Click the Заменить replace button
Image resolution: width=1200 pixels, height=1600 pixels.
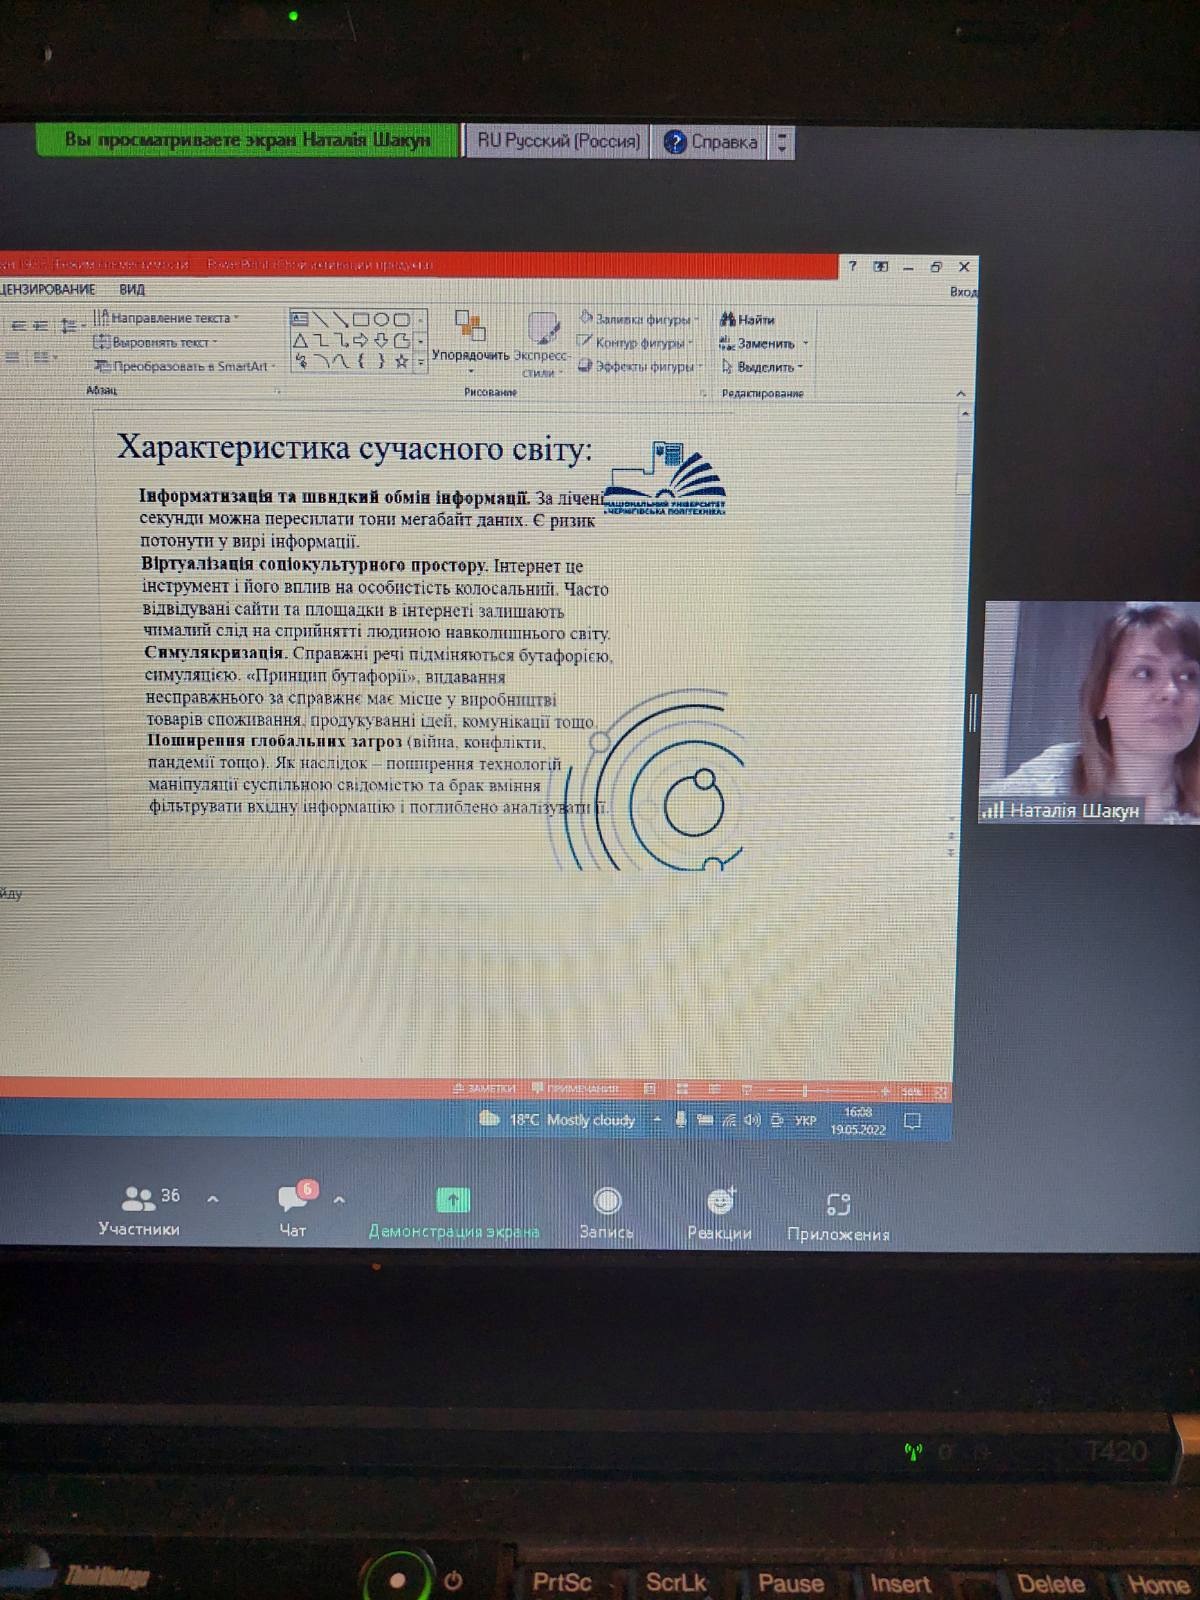coord(764,343)
